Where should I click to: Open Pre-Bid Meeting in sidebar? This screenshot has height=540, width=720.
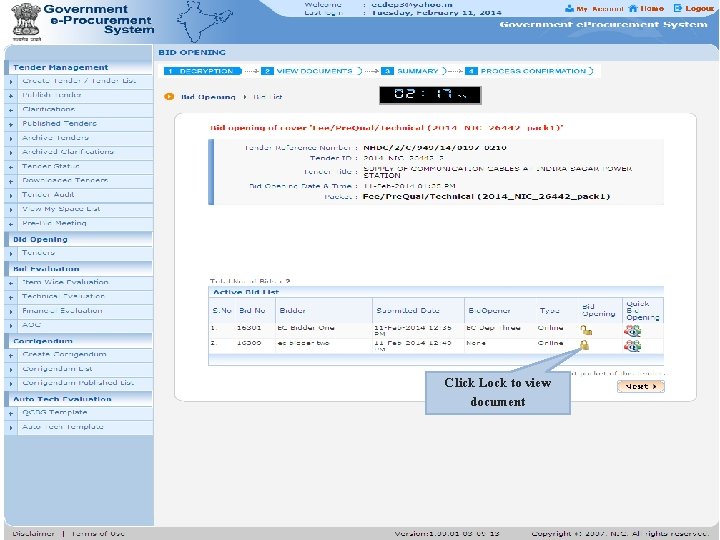[54, 223]
